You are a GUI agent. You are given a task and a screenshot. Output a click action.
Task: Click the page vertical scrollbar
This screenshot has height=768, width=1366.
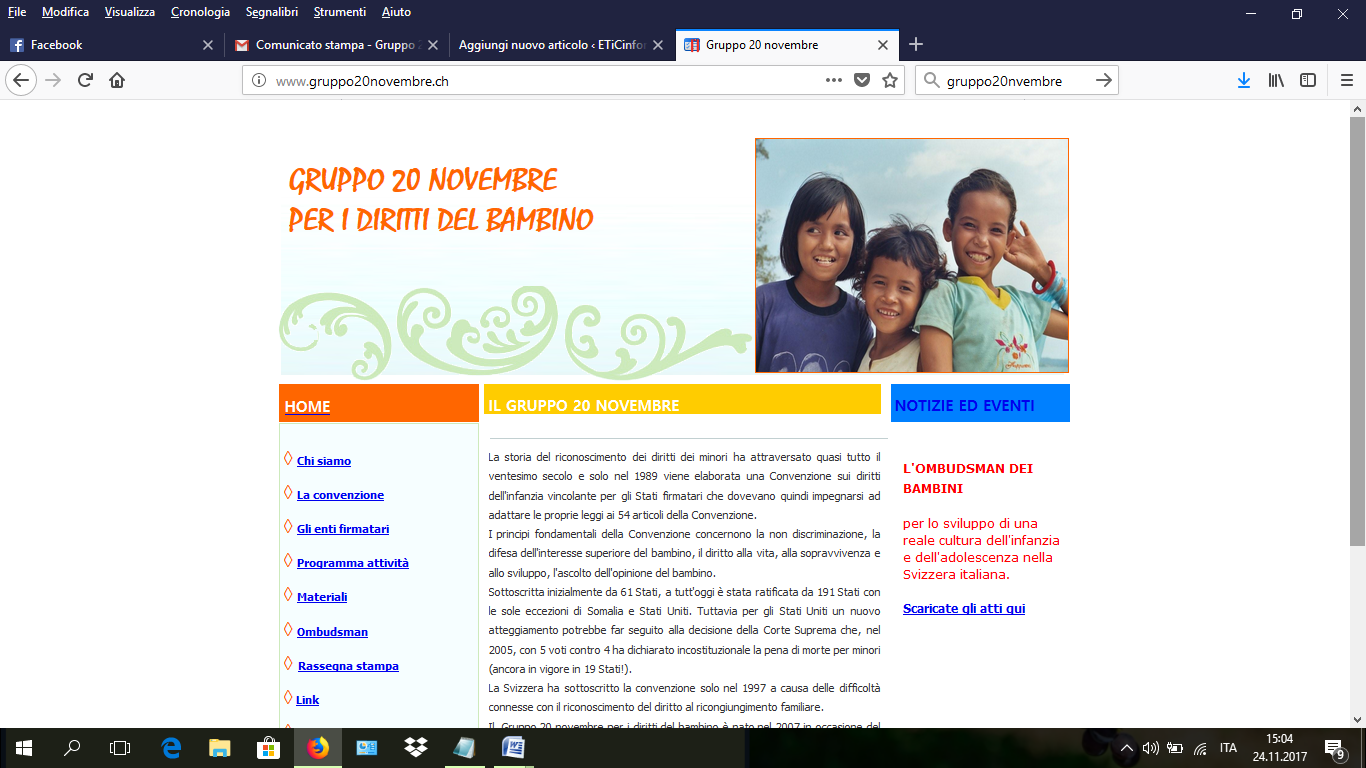click(x=1357, y=330)
